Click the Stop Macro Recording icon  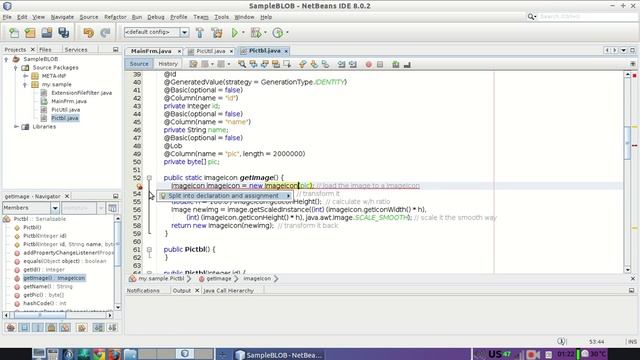point(380,64)
